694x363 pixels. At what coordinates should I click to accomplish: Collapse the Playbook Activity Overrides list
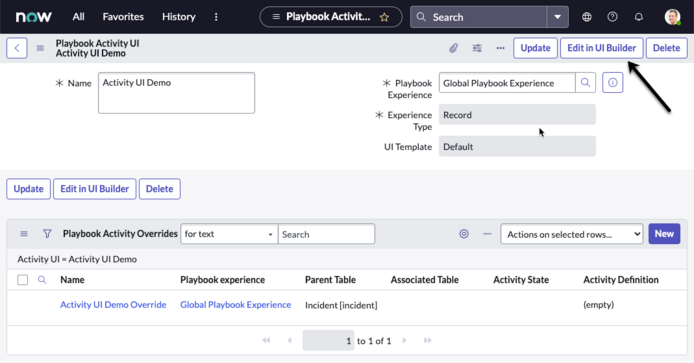tap(487, 234)
